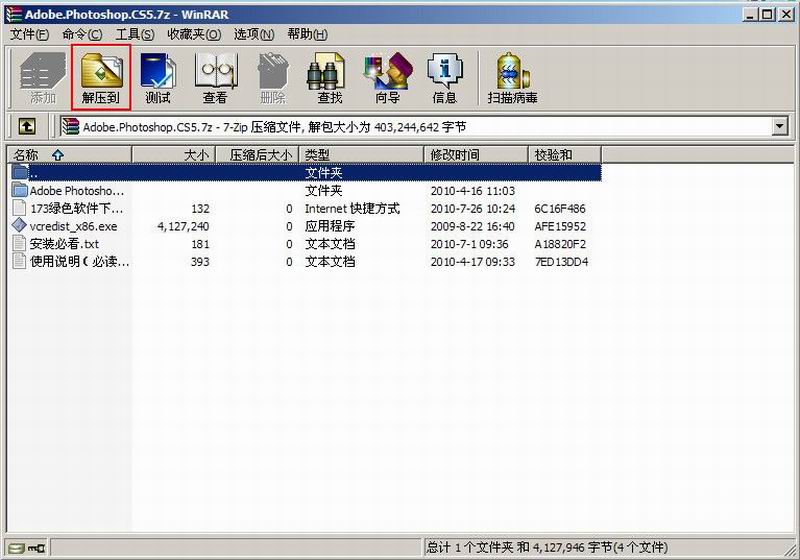Screen dimensions: 800x560
Task: Select the 使用说明（必读... file name
Action: 79,262
